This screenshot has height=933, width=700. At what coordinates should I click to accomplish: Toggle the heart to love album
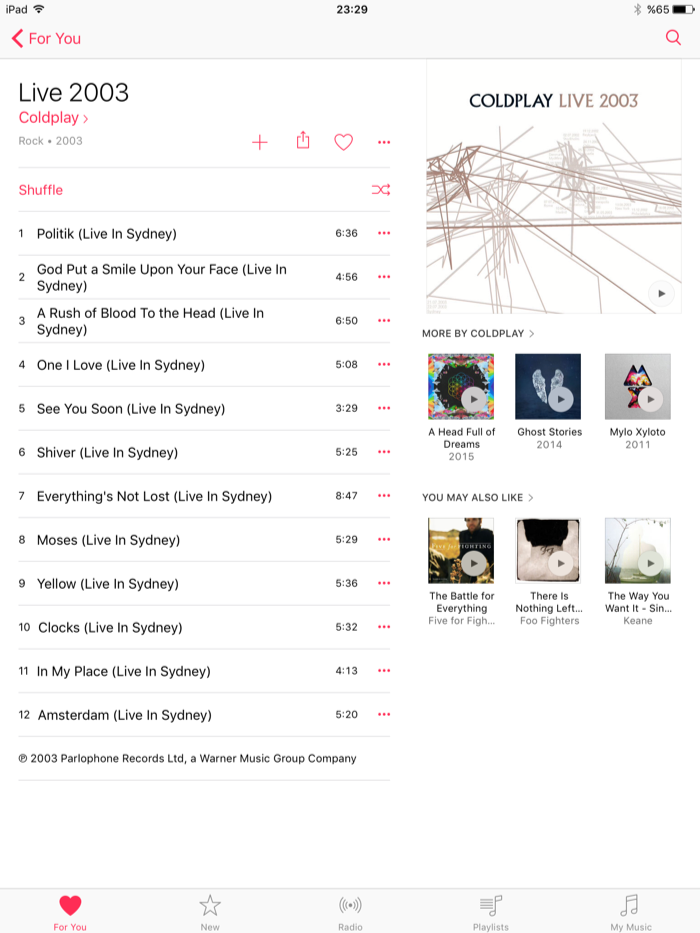[343, 142]
